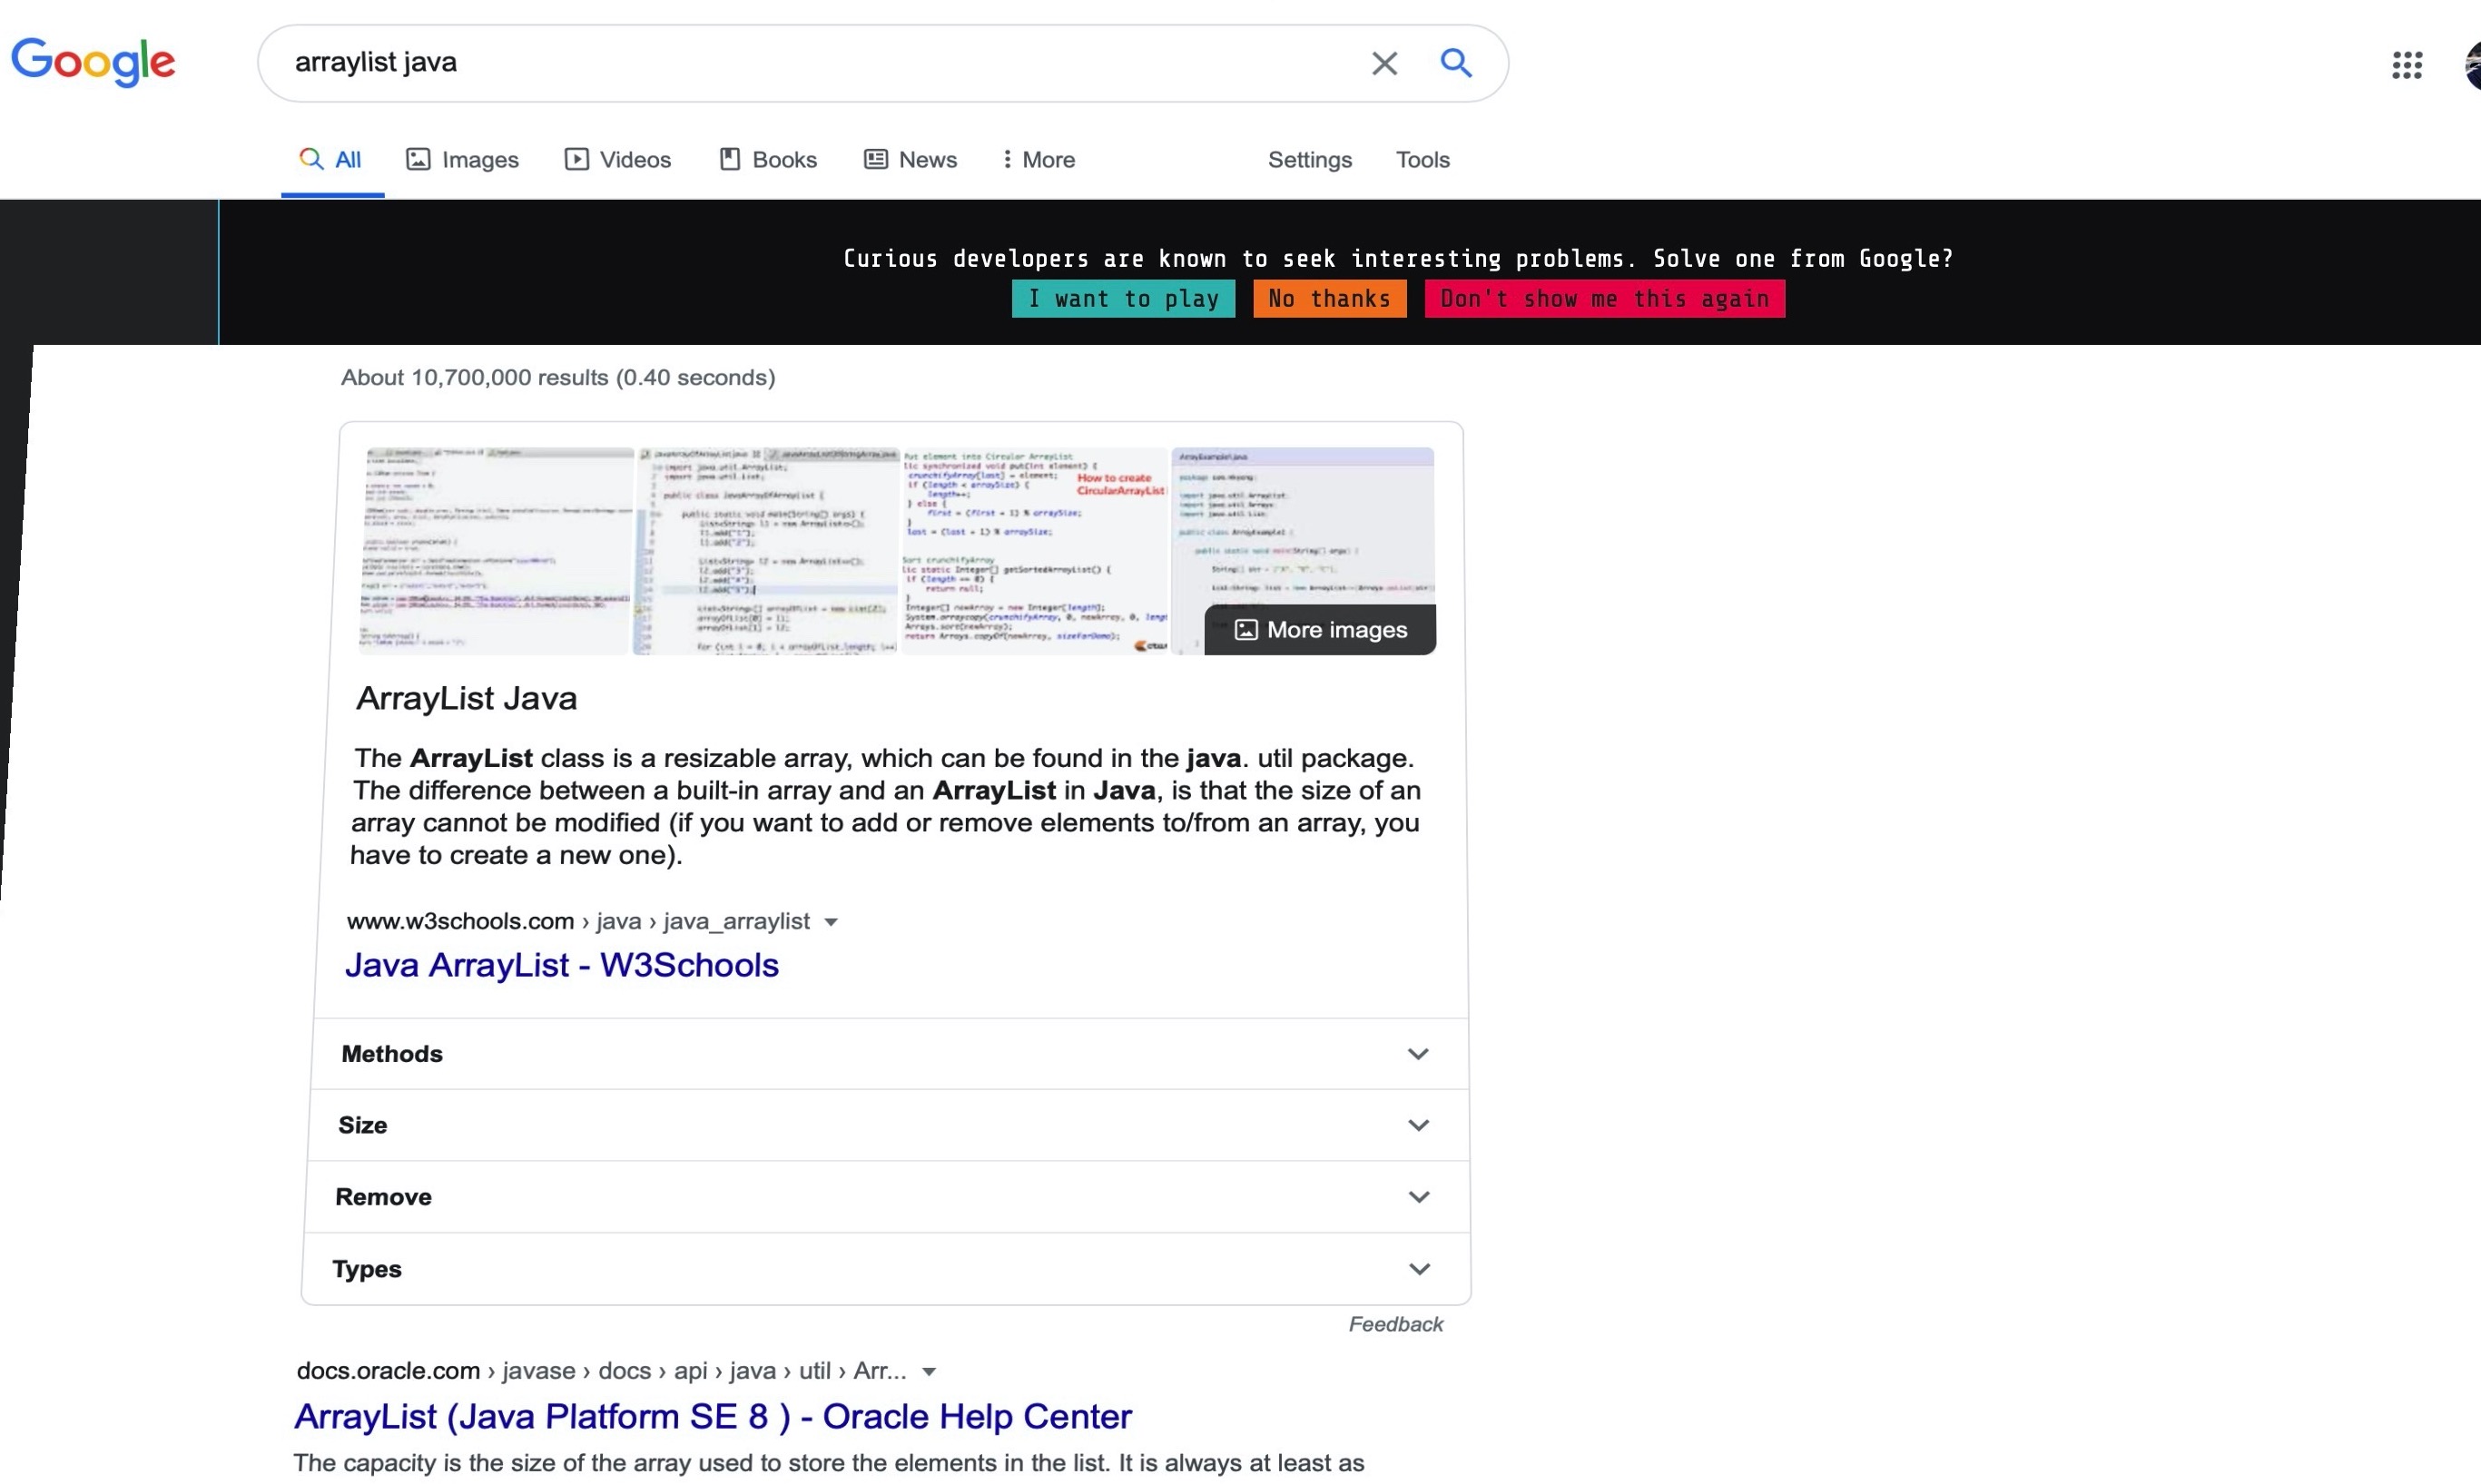Click the More images button
Viewport: 2481px width, 1484px height.
(x=1320, y=630)
